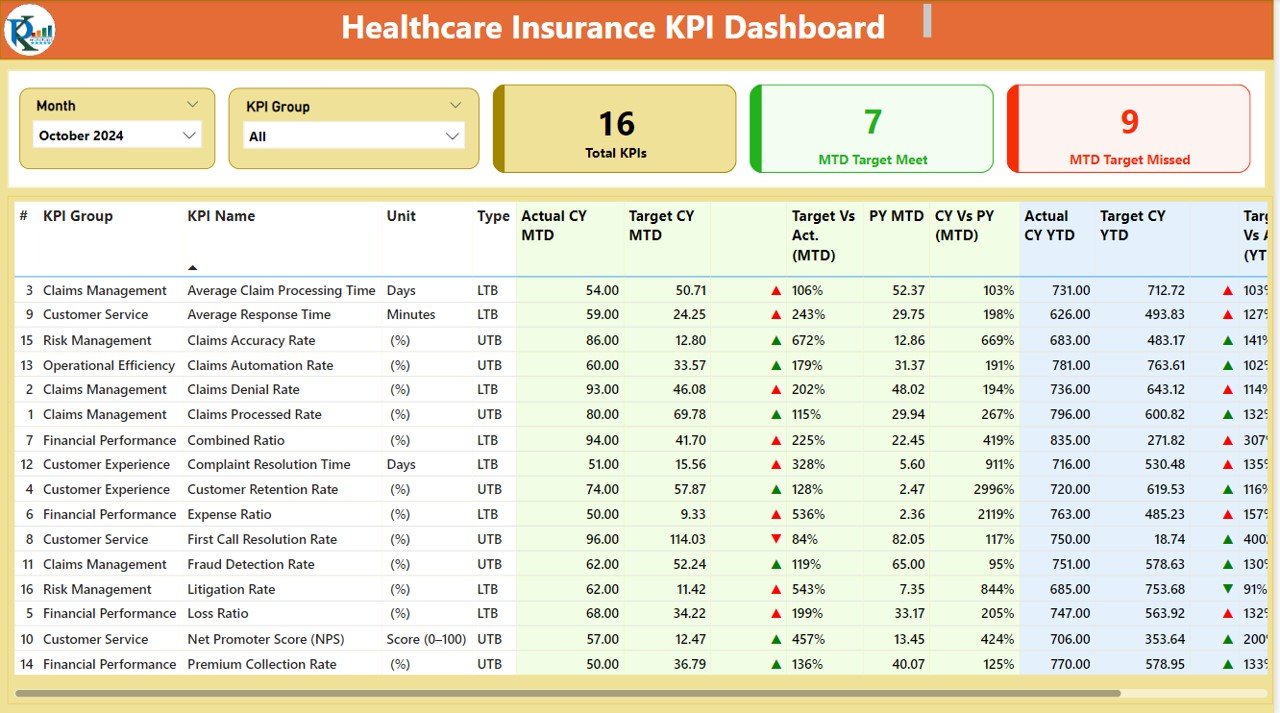Click YTD red arrow in Combined Ratio row

(x=1228, y=441)
